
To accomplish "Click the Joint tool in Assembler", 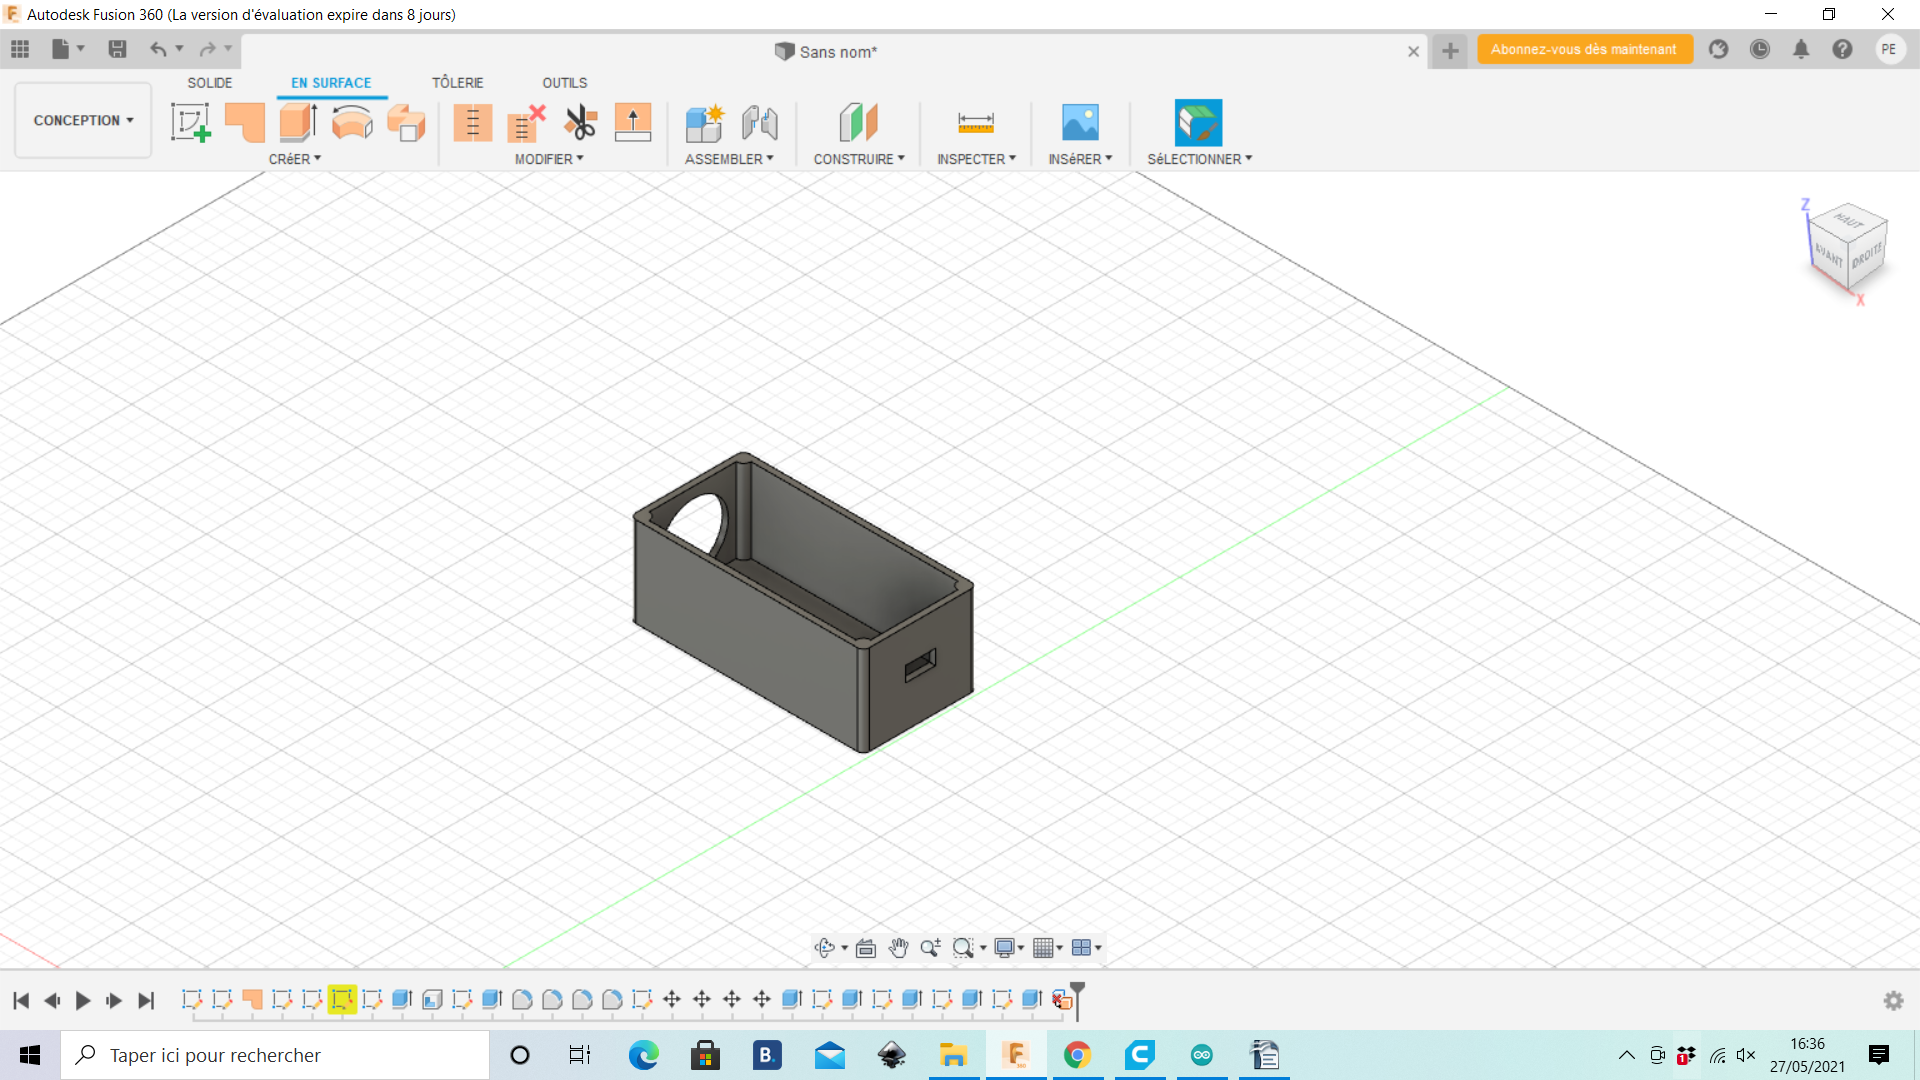I will pyautogui.click(x=760, y=123).
